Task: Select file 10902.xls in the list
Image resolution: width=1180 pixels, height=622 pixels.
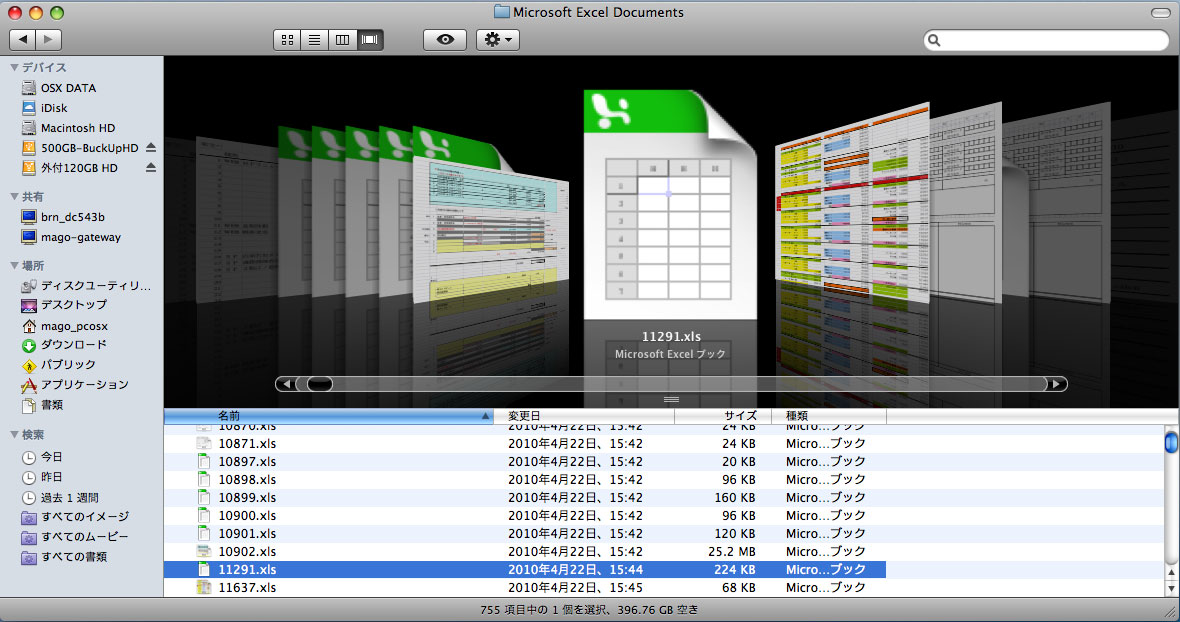Action: [x=525, y=552]
